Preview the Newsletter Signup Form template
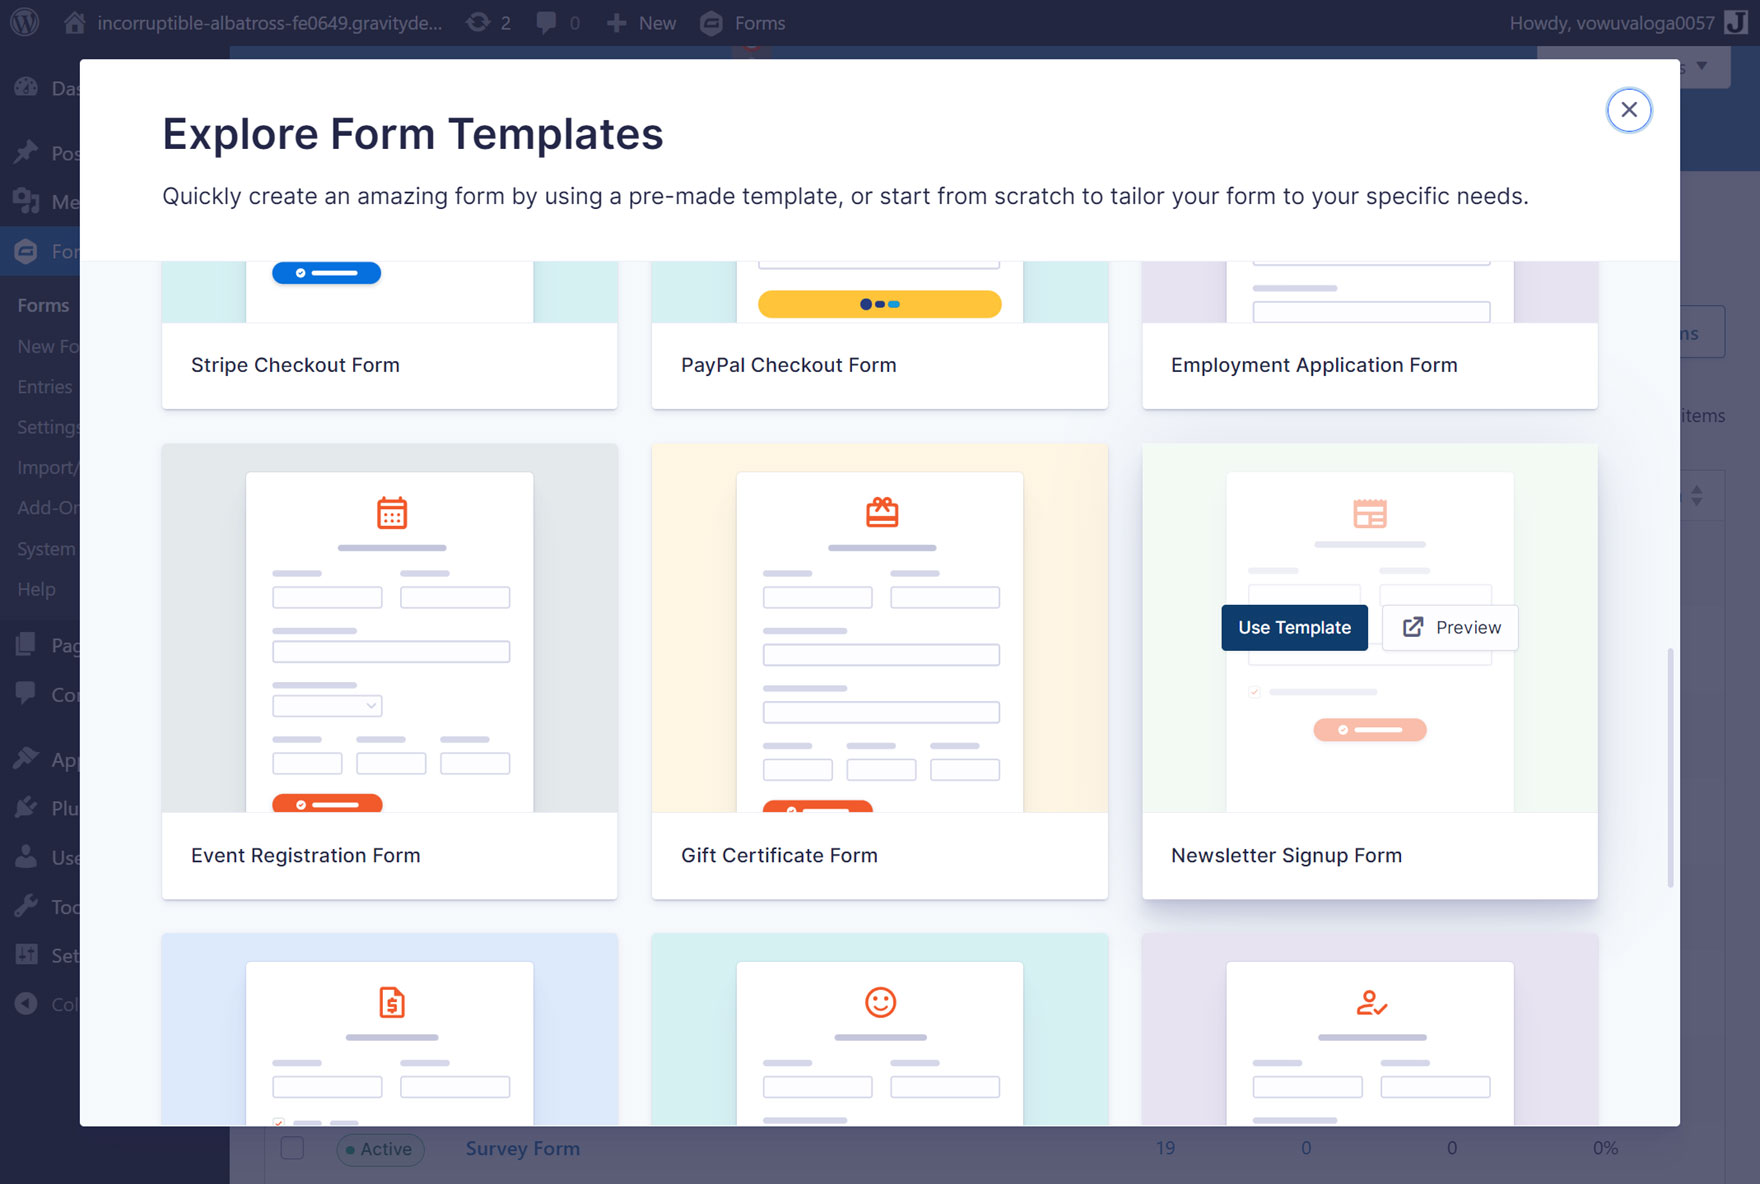 (1450, 628)
